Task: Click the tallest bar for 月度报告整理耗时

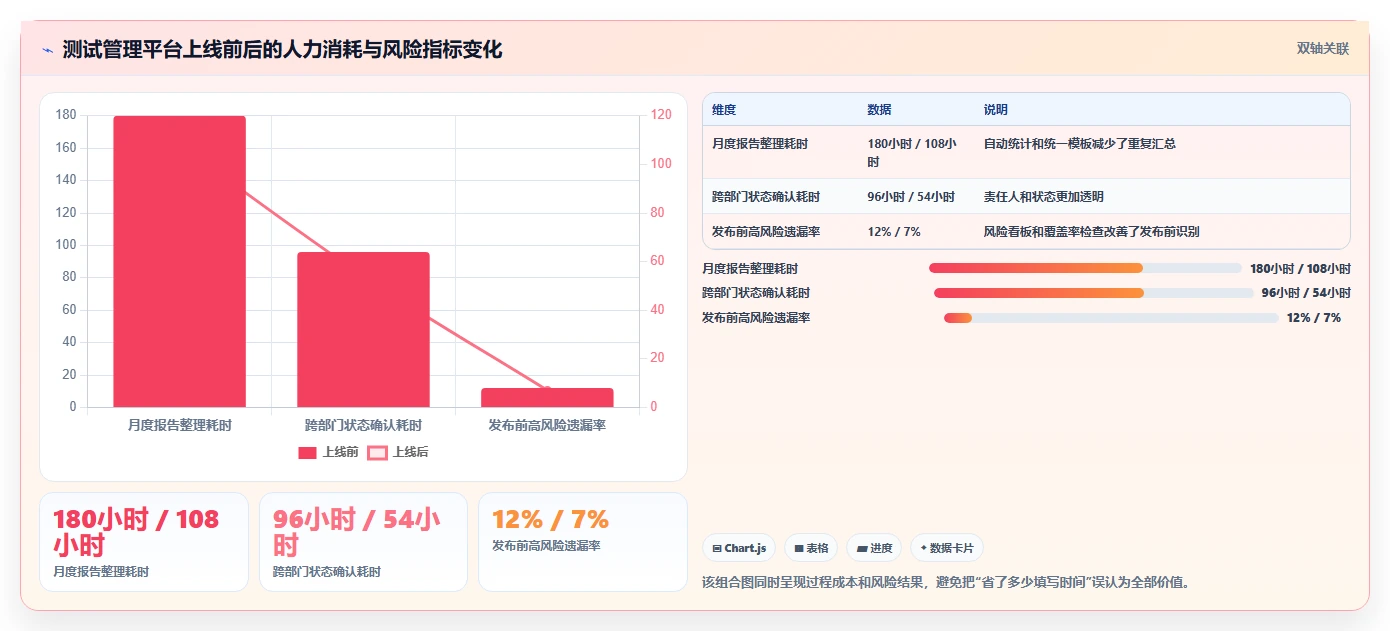Action: (179, 261)
